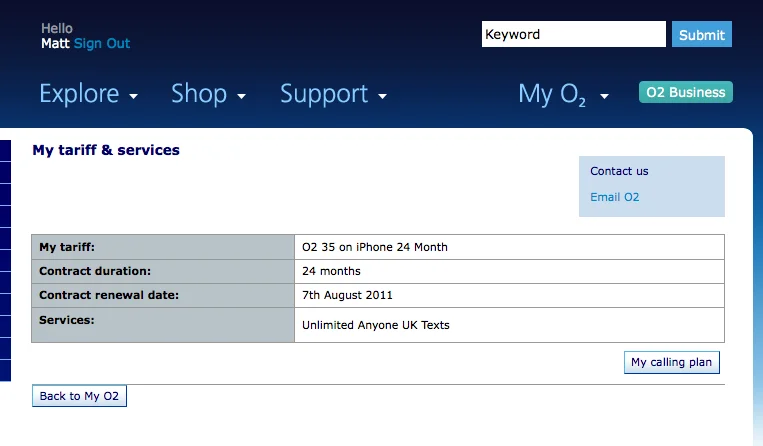Expand the Explore dropdown arrow

(x=133, y=96)
